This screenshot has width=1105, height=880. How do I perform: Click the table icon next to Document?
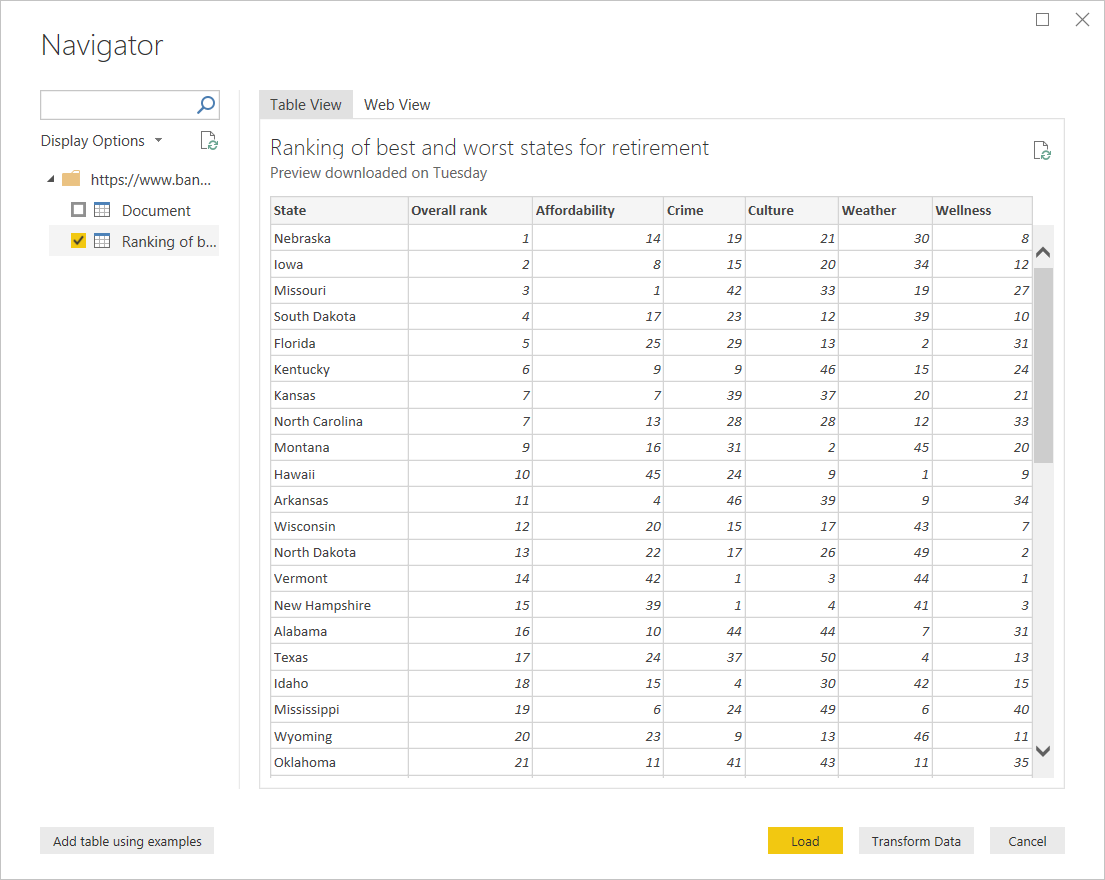[102, 210]
